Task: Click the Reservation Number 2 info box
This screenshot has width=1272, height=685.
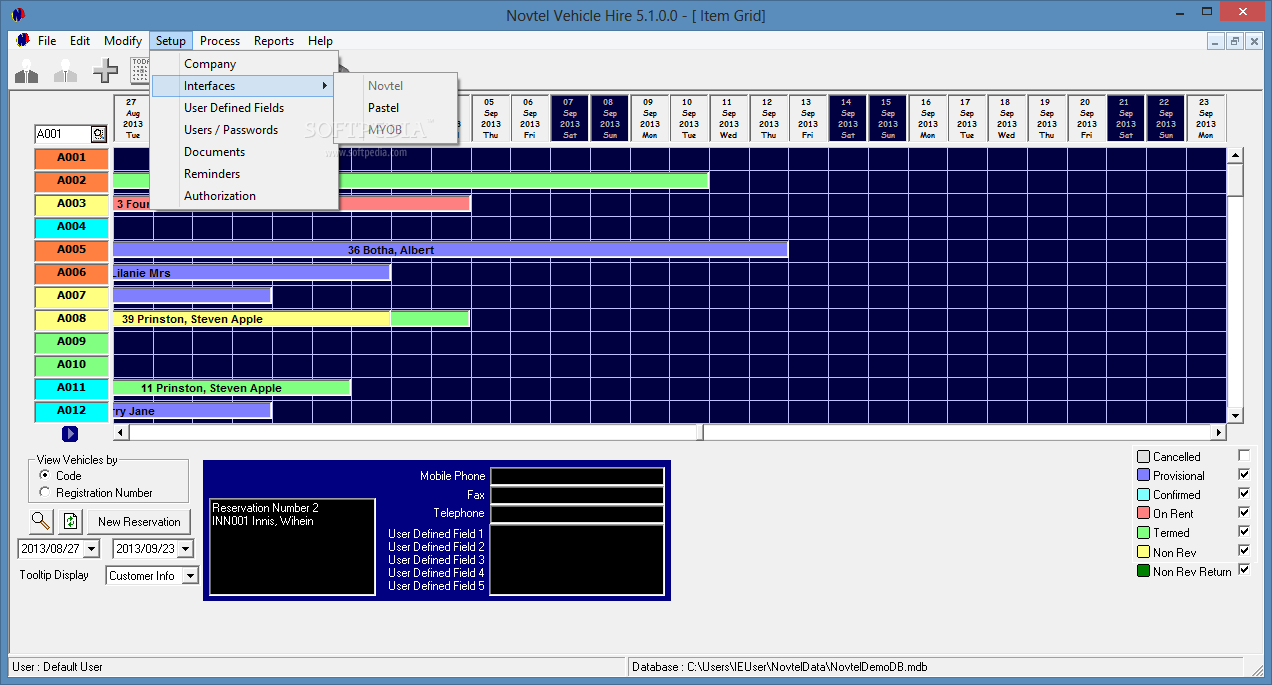Action: [x=292, y=546]
